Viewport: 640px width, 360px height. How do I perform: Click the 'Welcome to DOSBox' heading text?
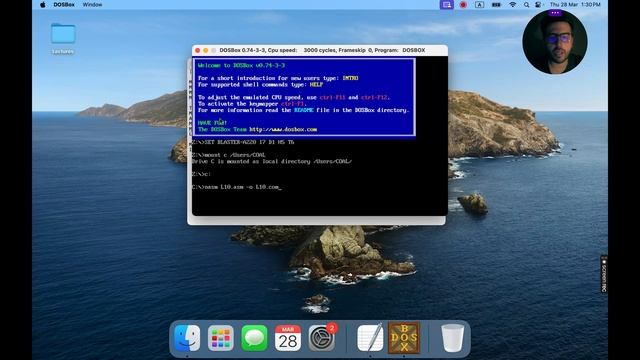click(241, 65)
